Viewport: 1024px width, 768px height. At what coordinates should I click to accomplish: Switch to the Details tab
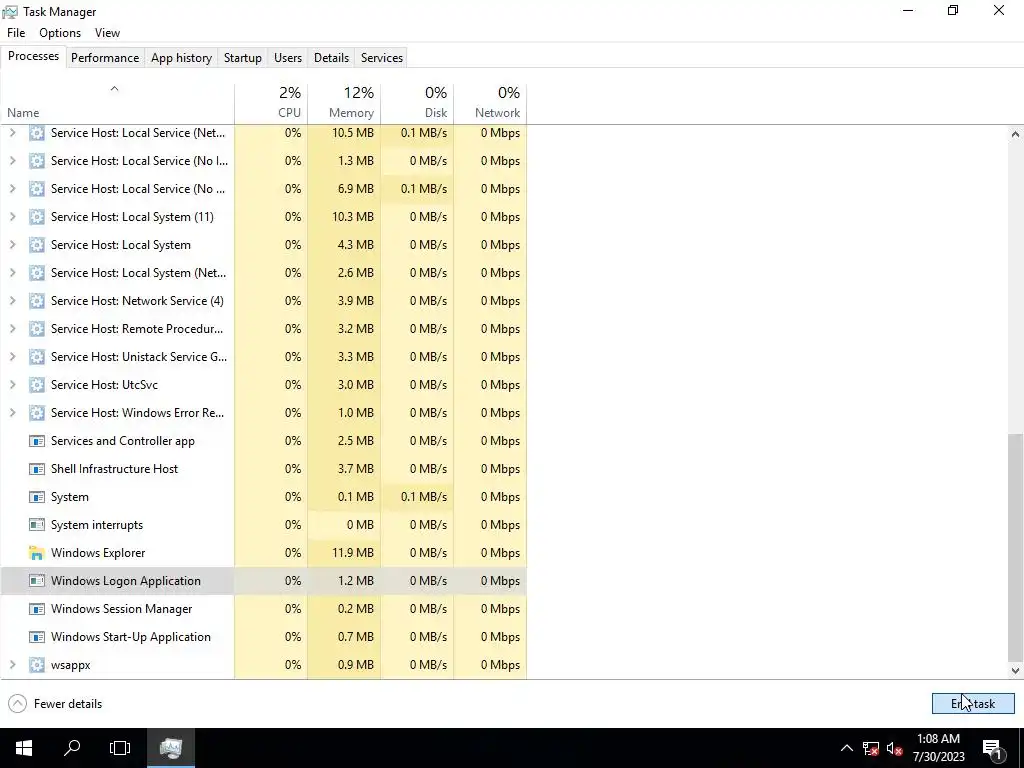pos(331,57)
